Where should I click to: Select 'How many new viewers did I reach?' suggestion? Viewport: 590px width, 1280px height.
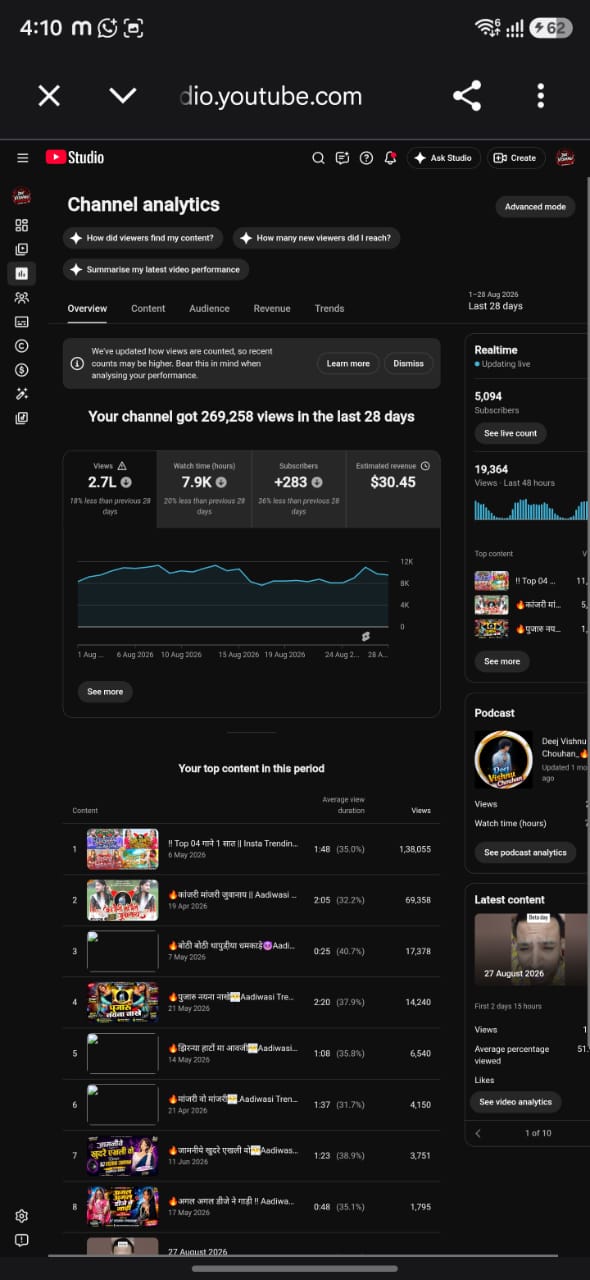(x=317, y=238)
